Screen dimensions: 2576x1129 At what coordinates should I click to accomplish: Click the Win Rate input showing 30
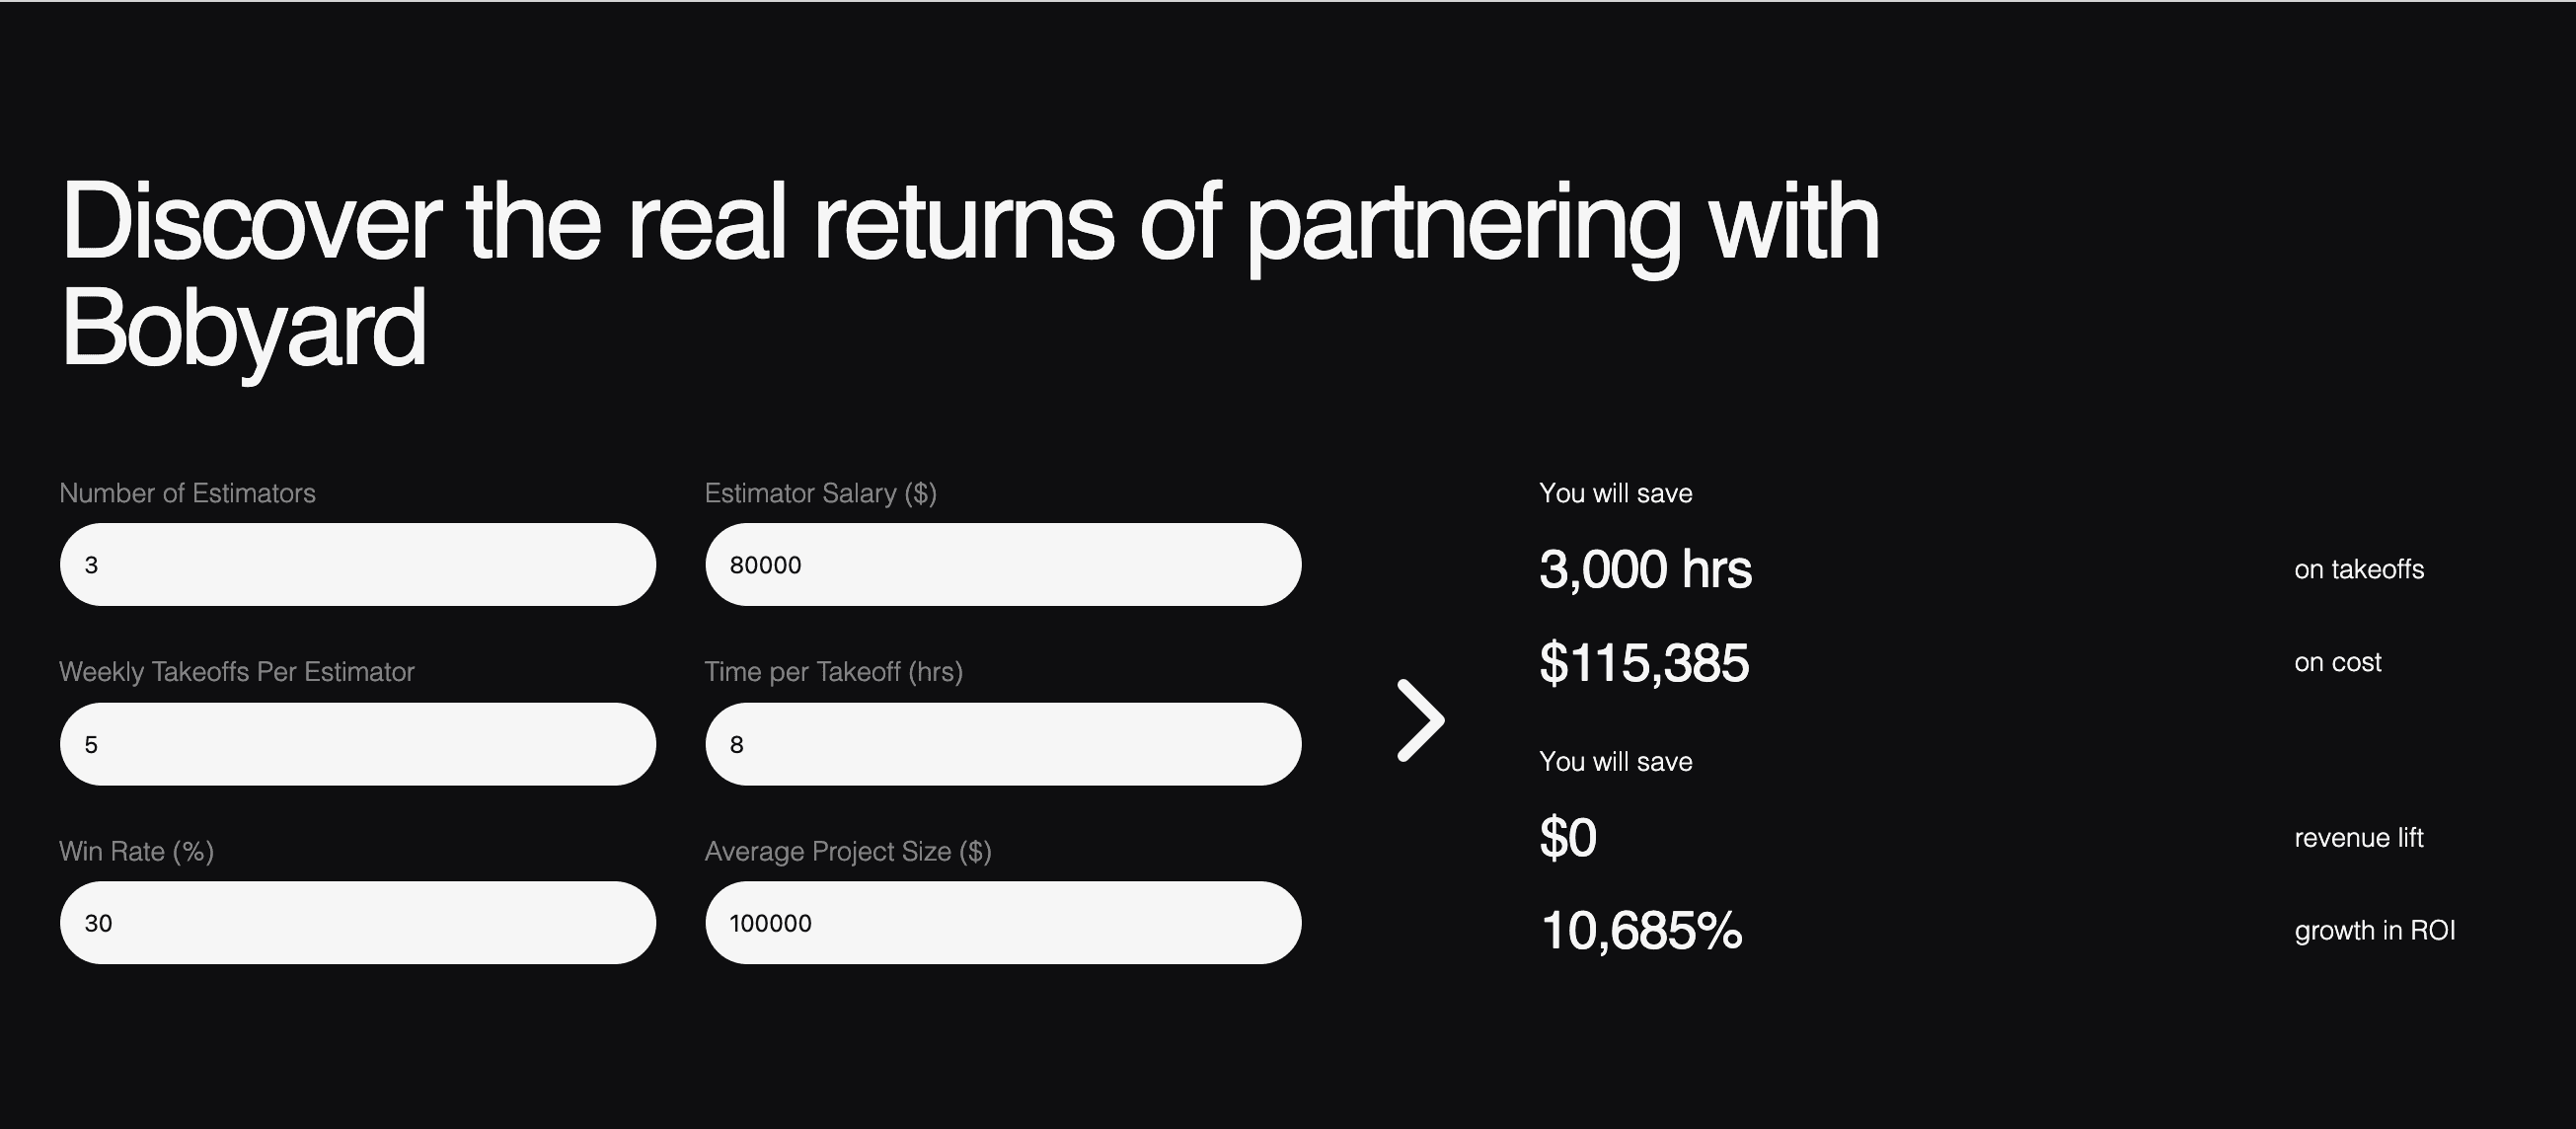357,922
